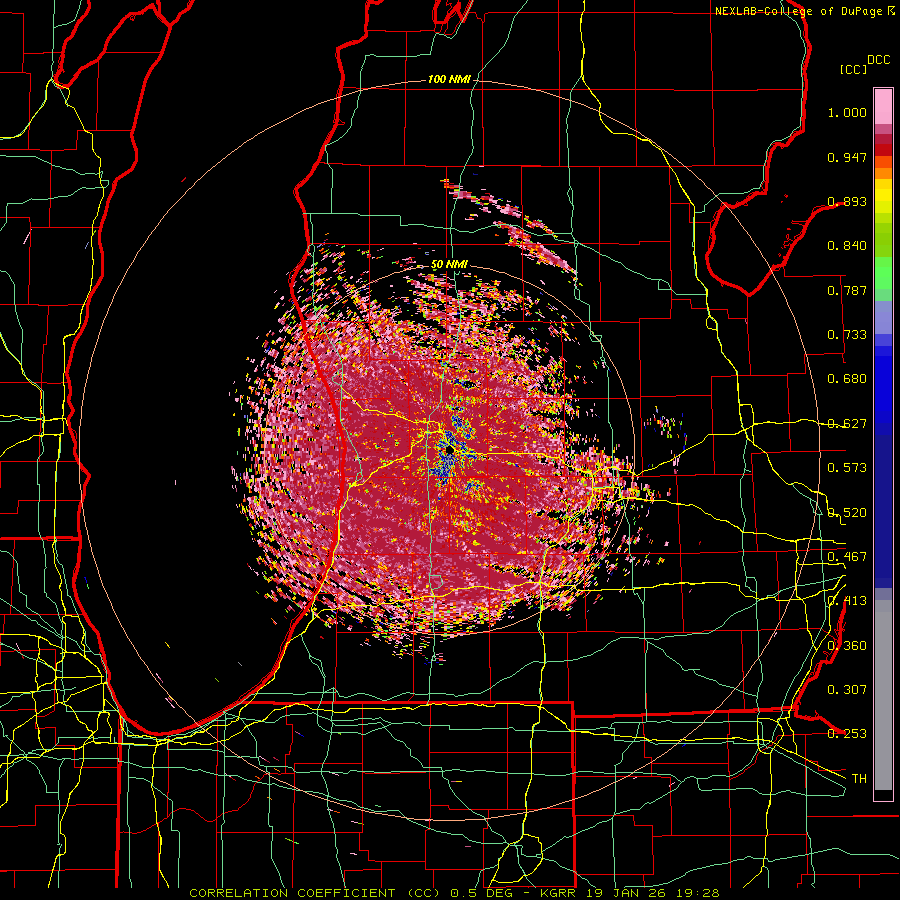This screenshot has width=900, height=900.
Task: Select the 0.573 scale value
Action: (847, 468)
